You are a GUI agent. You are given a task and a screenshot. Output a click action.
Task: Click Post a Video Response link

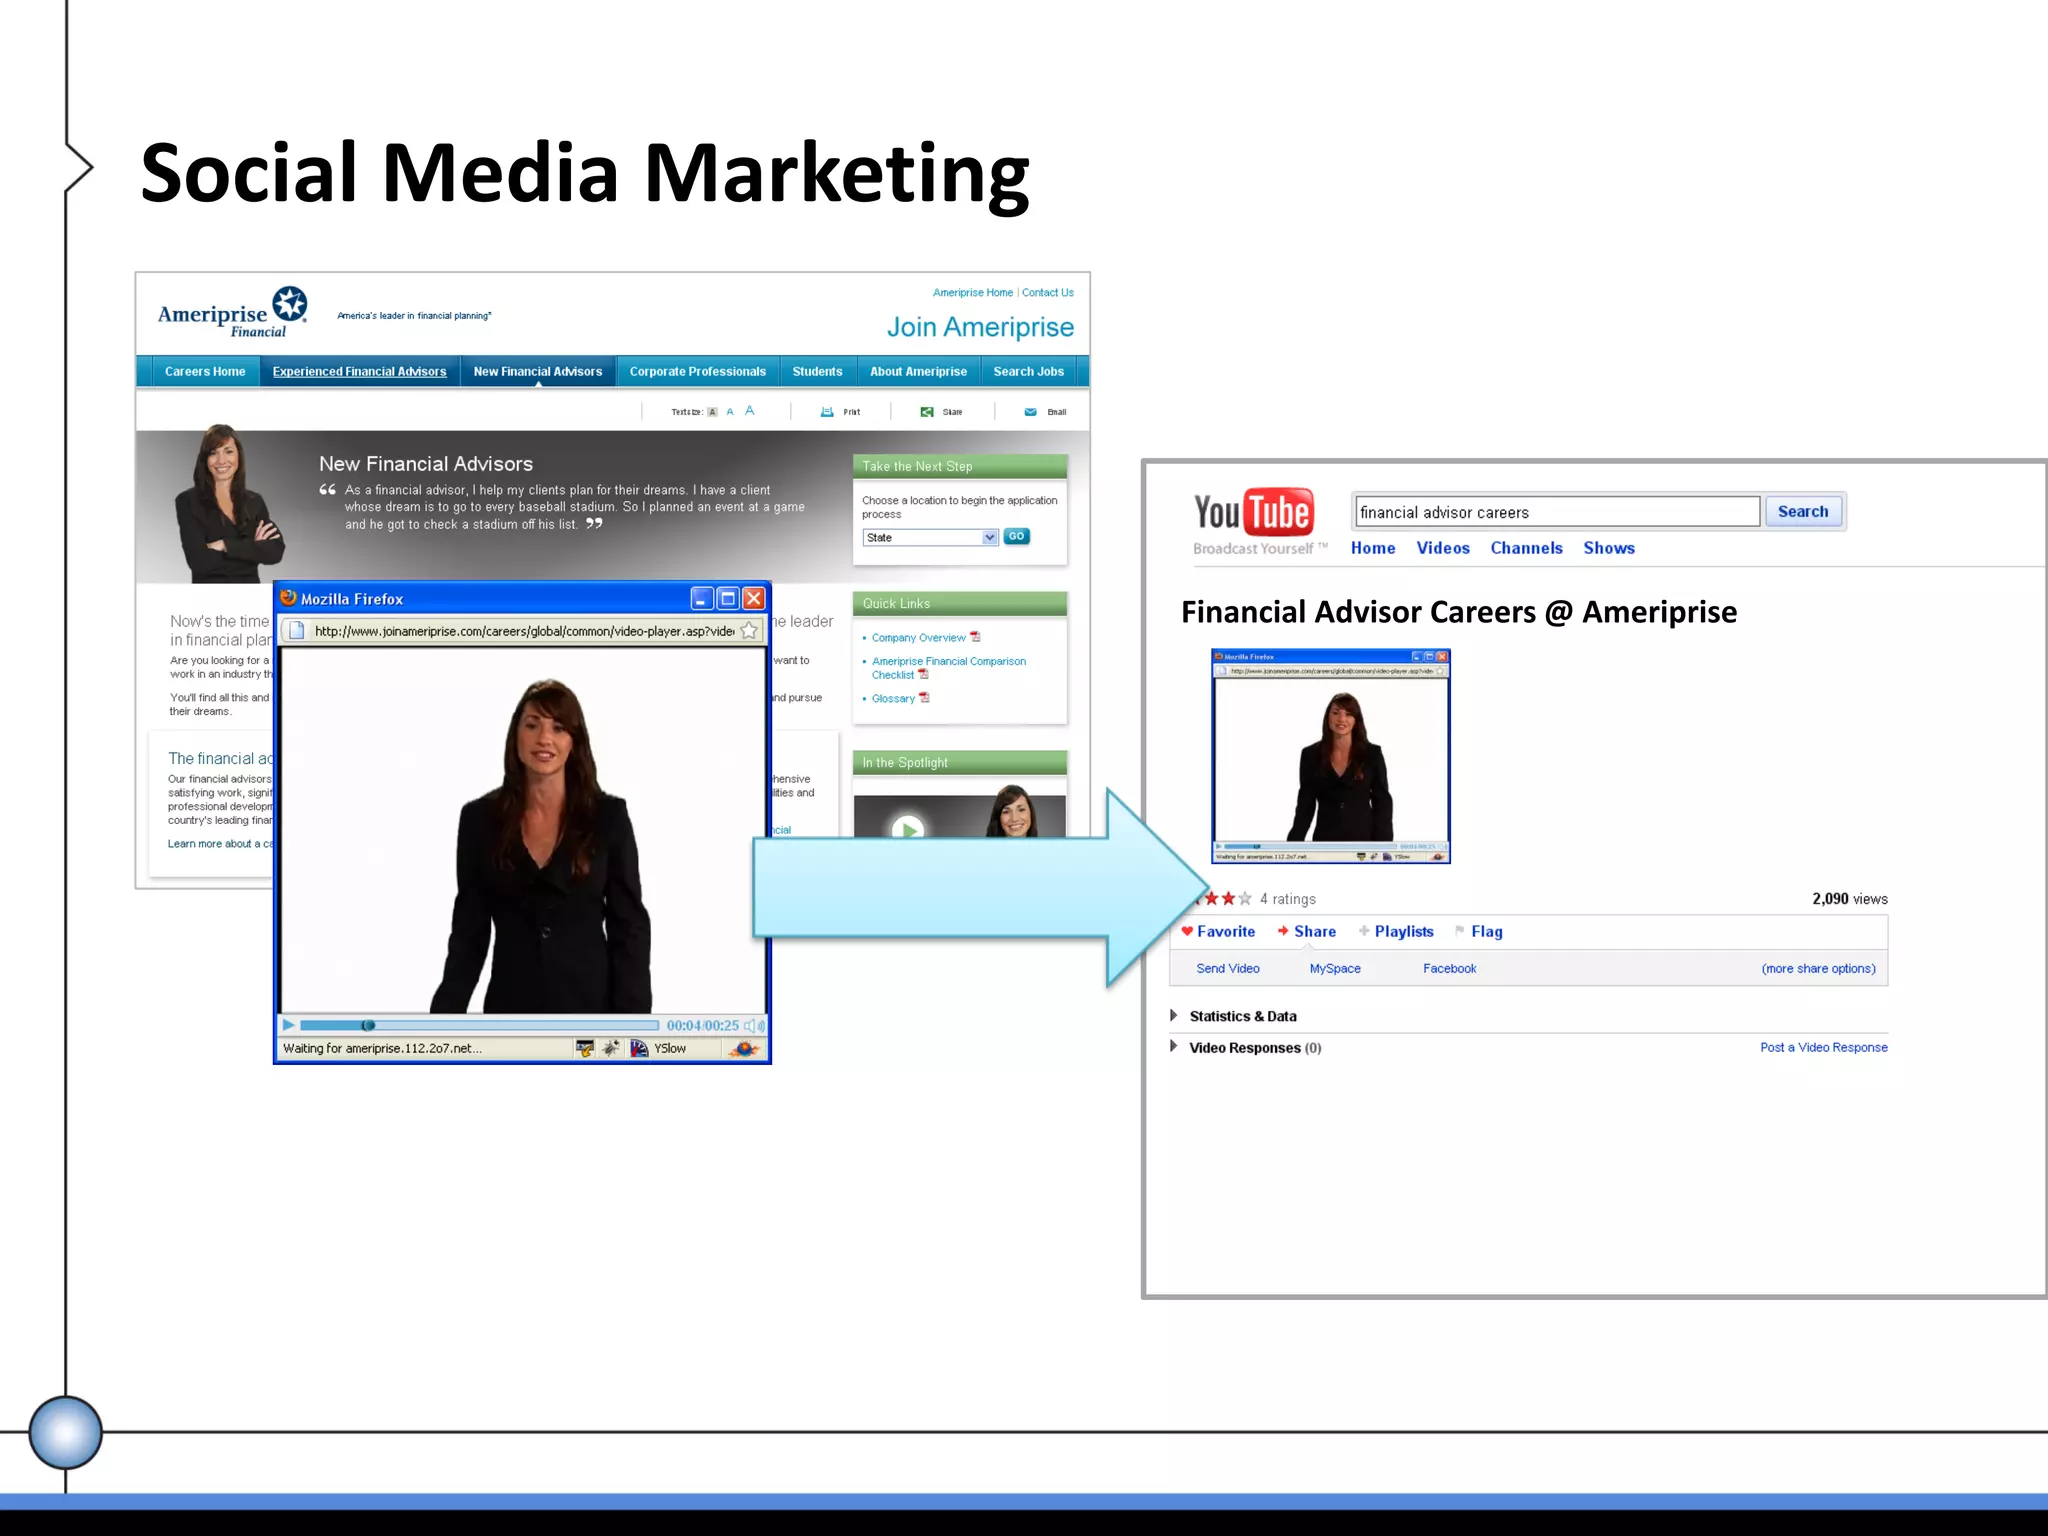[1824, 1047]
